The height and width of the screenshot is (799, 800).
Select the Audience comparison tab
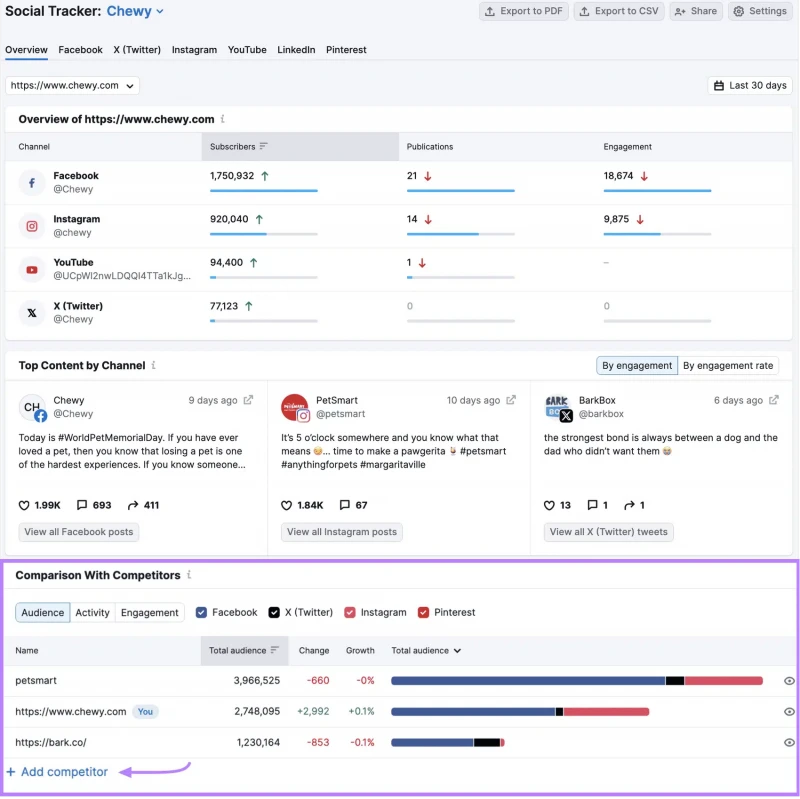(x=43, y=612)
